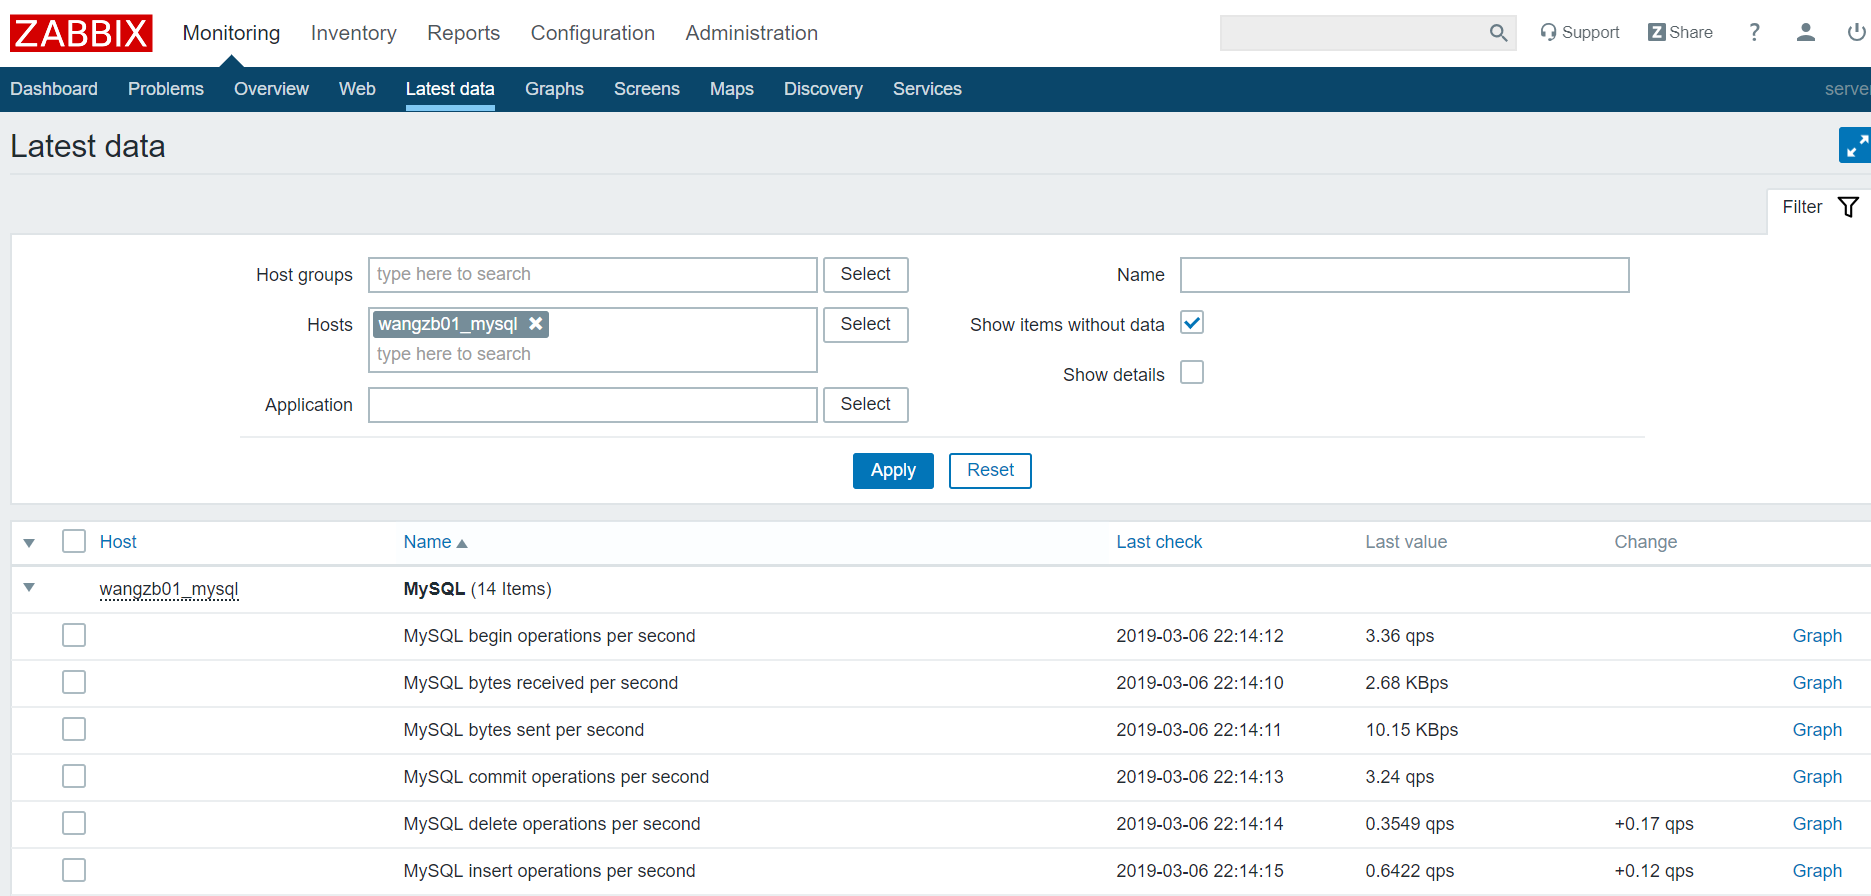Click Select for Application
1871x896 pixels.
(866, 404)
